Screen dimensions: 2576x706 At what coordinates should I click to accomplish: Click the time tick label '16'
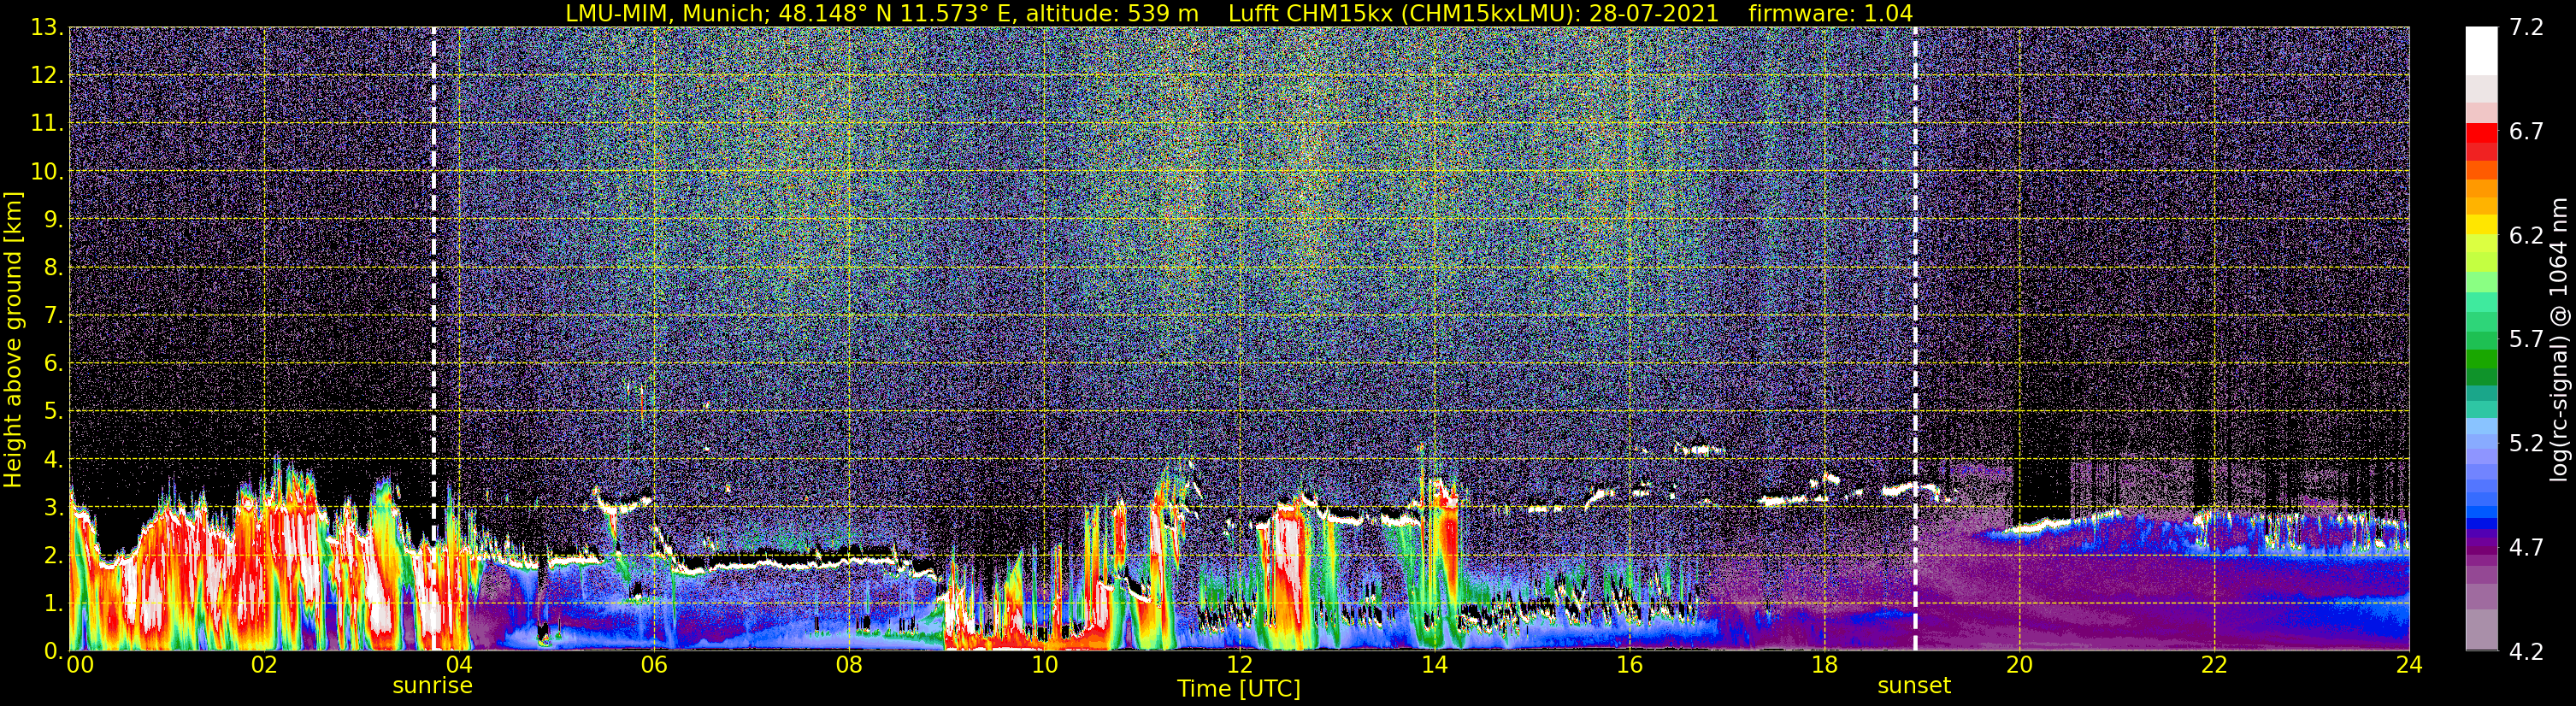(x=1629, y=665)
